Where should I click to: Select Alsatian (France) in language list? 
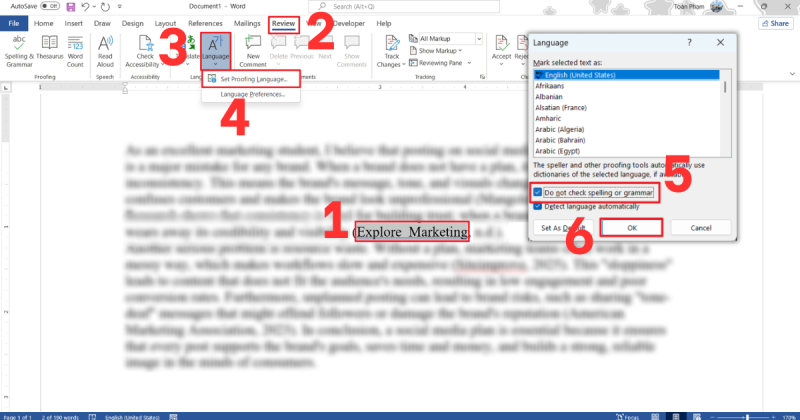[627, 108]
